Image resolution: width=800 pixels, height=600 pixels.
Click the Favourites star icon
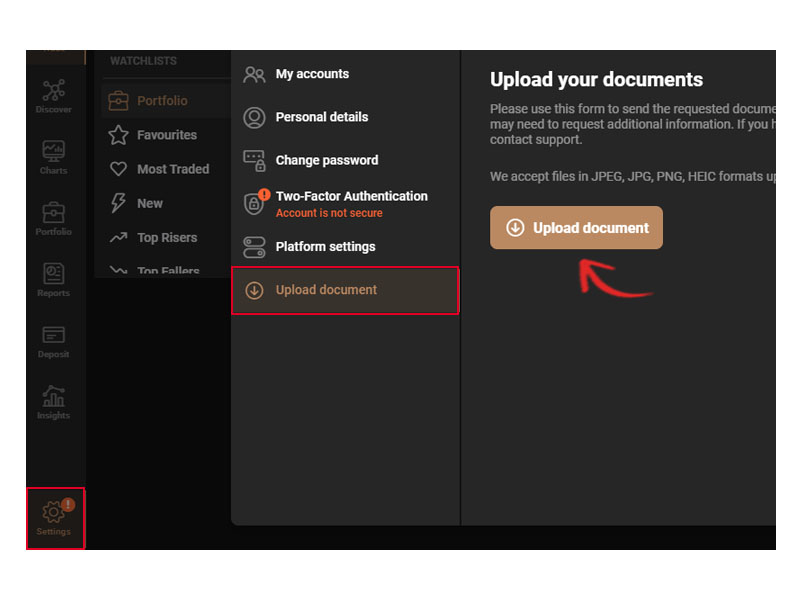pyautogui.click(x=118, y=135)
